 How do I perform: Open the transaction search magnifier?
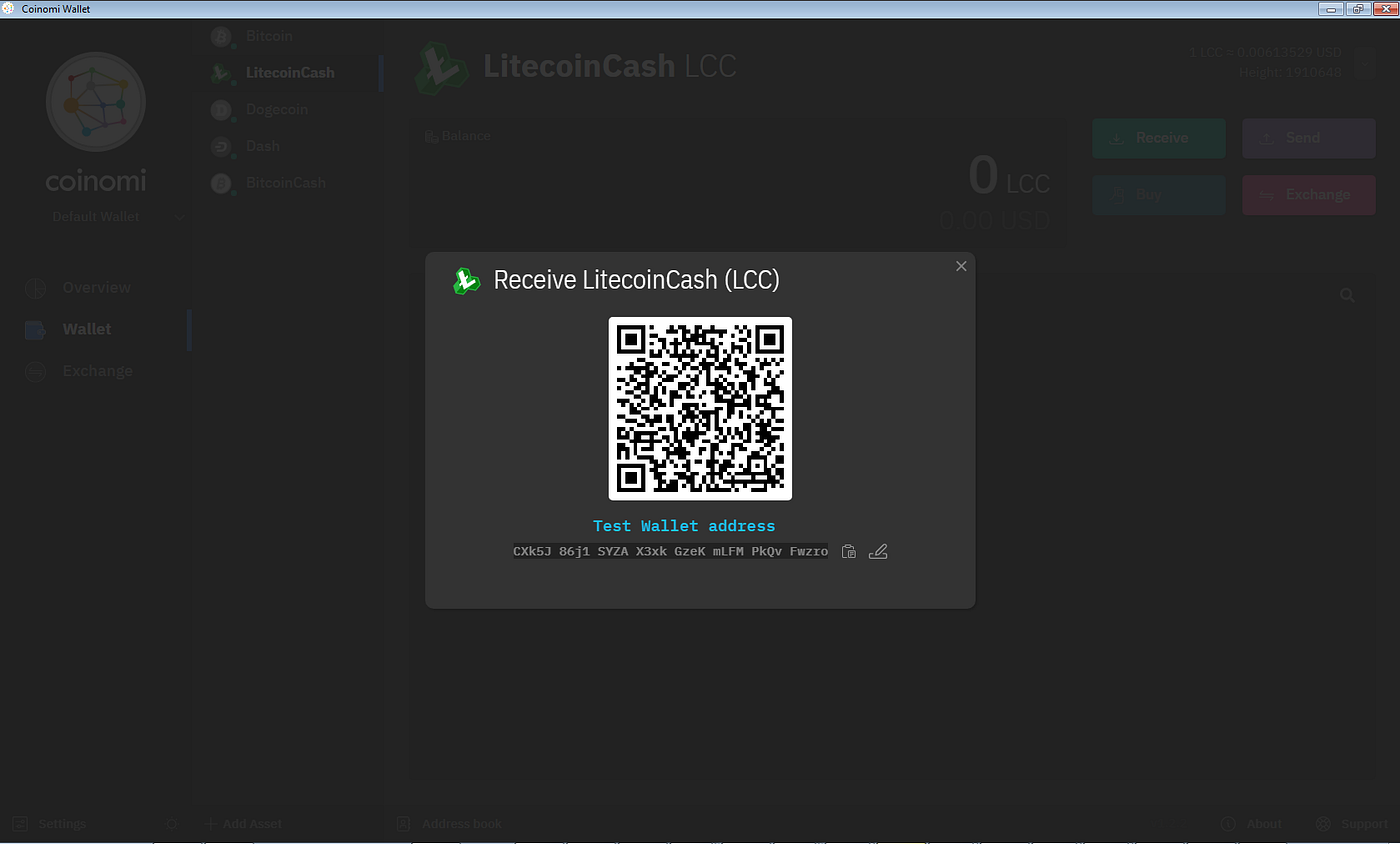click(1347, 295)
